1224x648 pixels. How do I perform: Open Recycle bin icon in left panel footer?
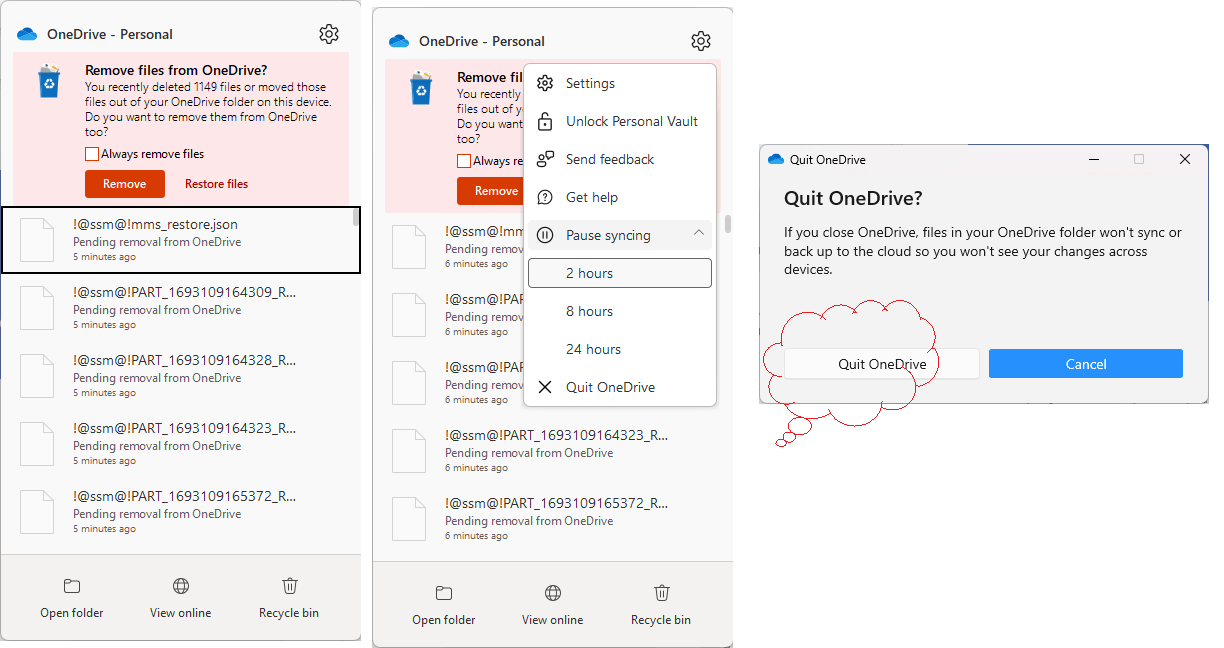coord(289,586)
